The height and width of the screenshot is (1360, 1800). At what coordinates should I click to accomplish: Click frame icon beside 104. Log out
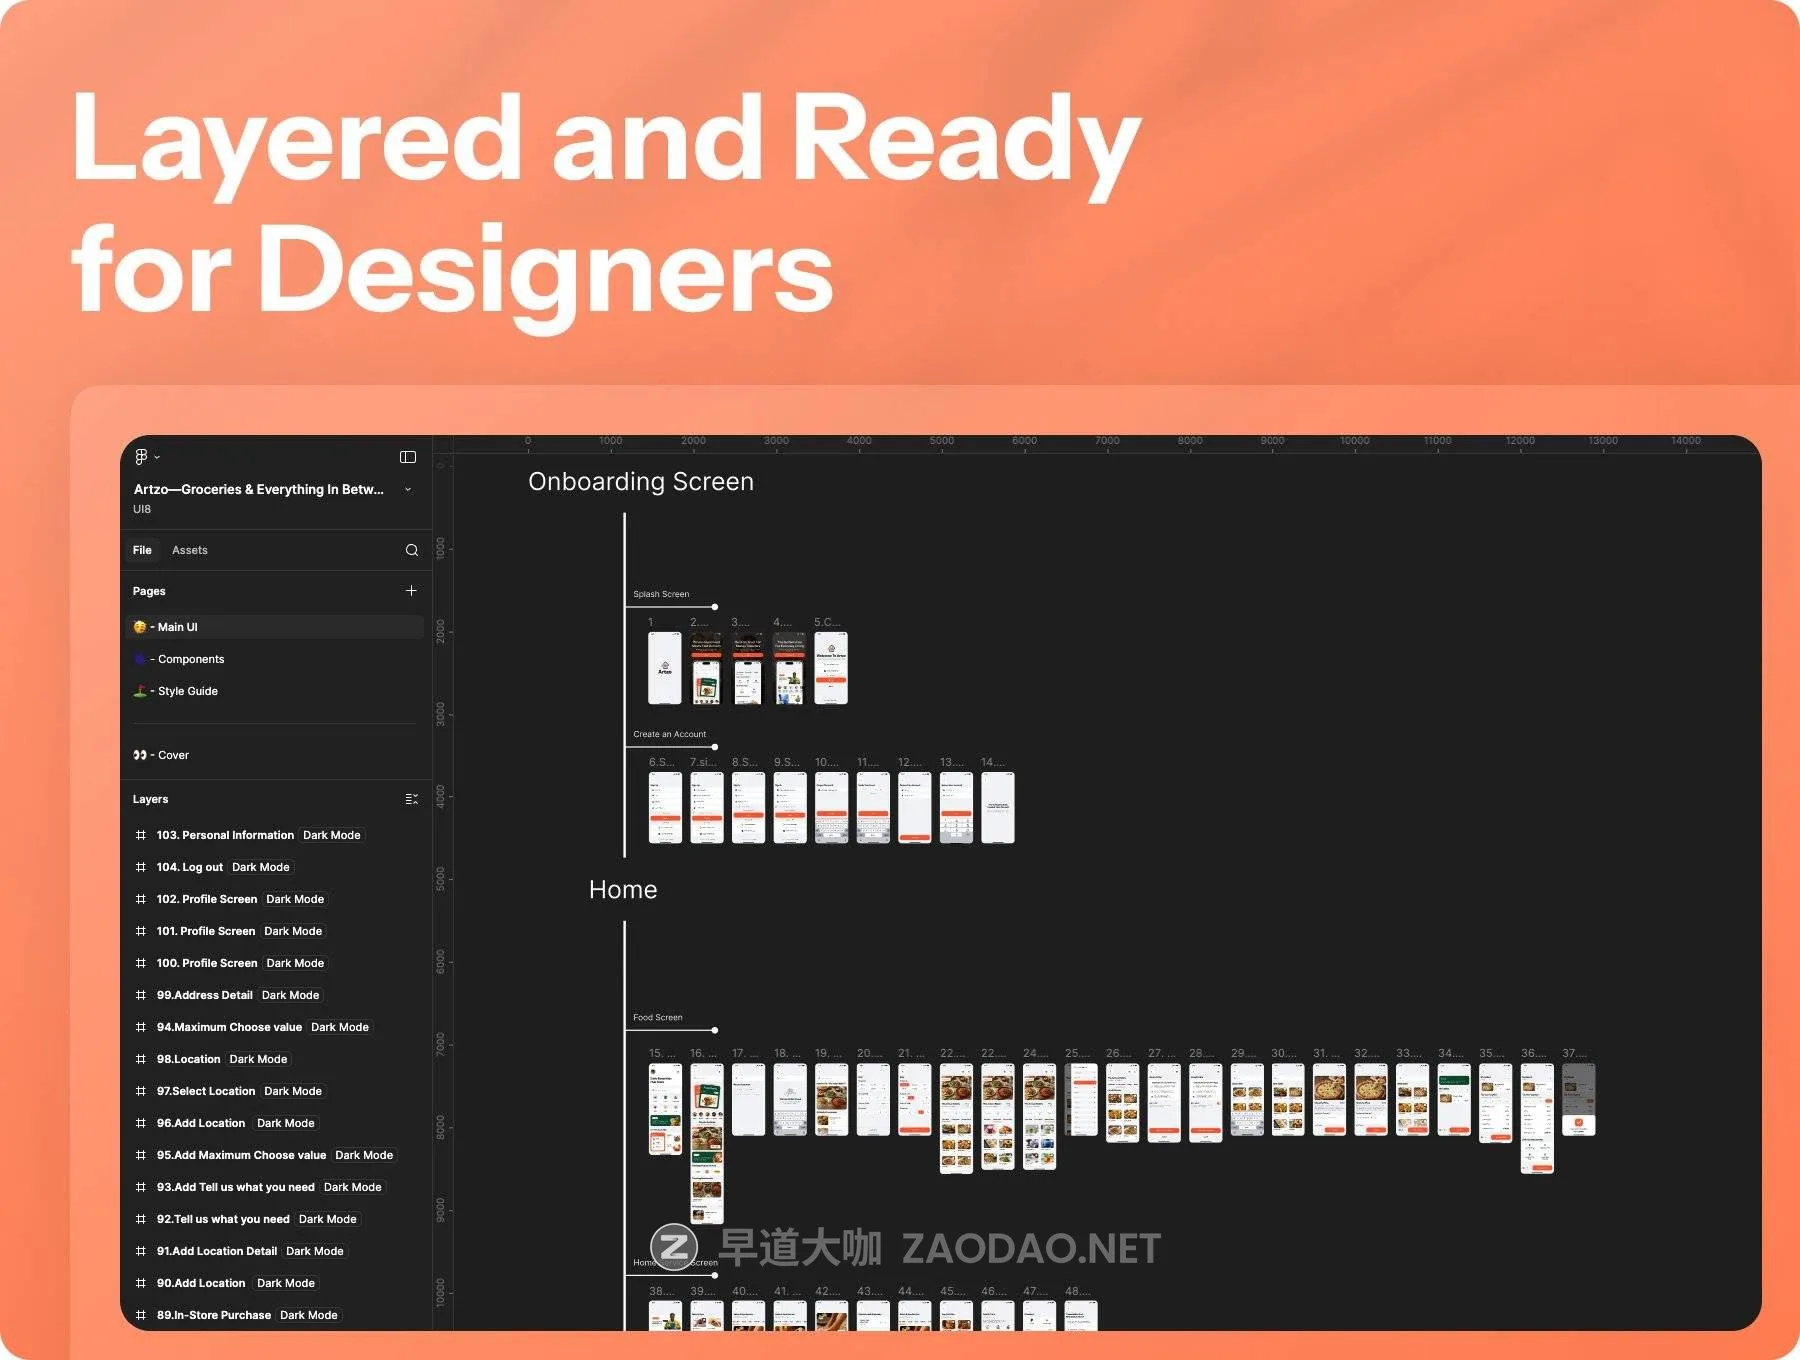(x=141, y=867)
